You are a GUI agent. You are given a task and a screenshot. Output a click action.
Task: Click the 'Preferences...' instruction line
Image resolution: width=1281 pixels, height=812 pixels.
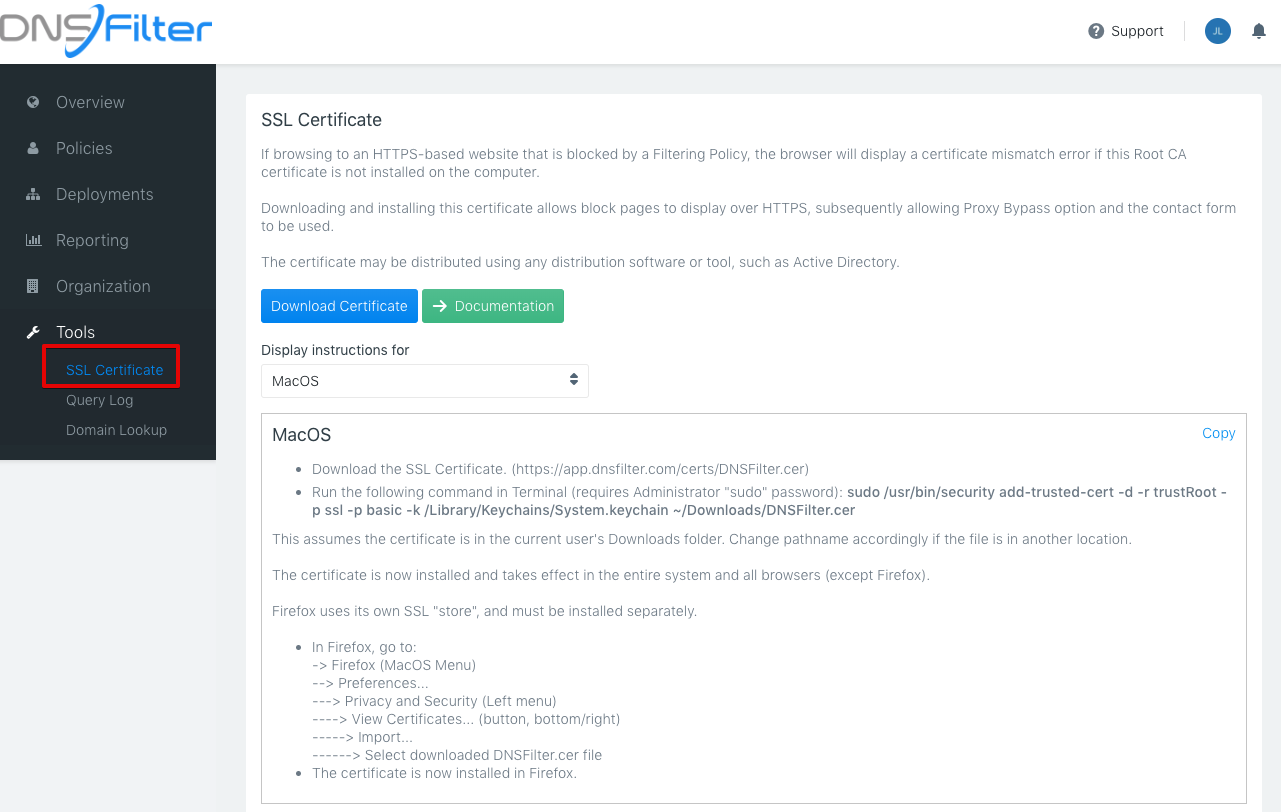[370, 683]
